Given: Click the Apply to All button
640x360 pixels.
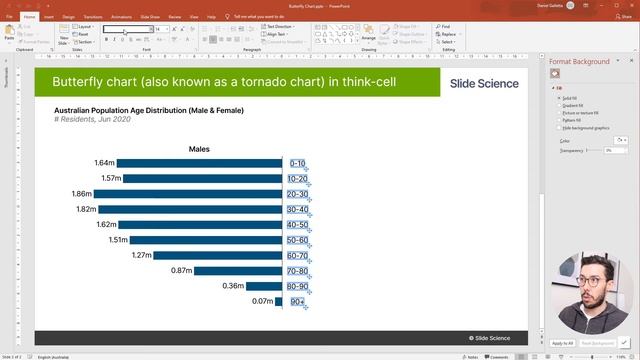Looking at the screenshot, I should click(562, 343).
